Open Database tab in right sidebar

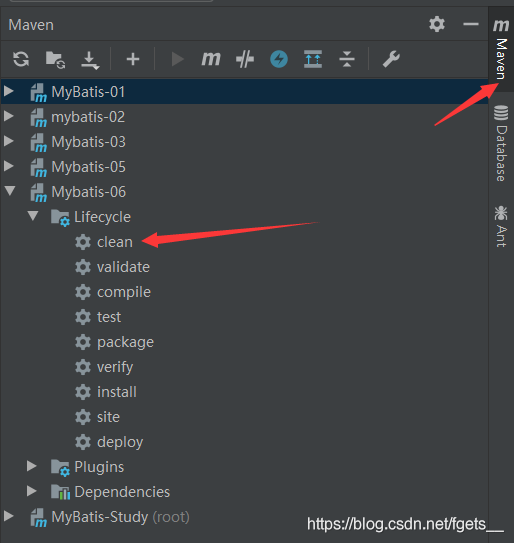pos(501,143)
